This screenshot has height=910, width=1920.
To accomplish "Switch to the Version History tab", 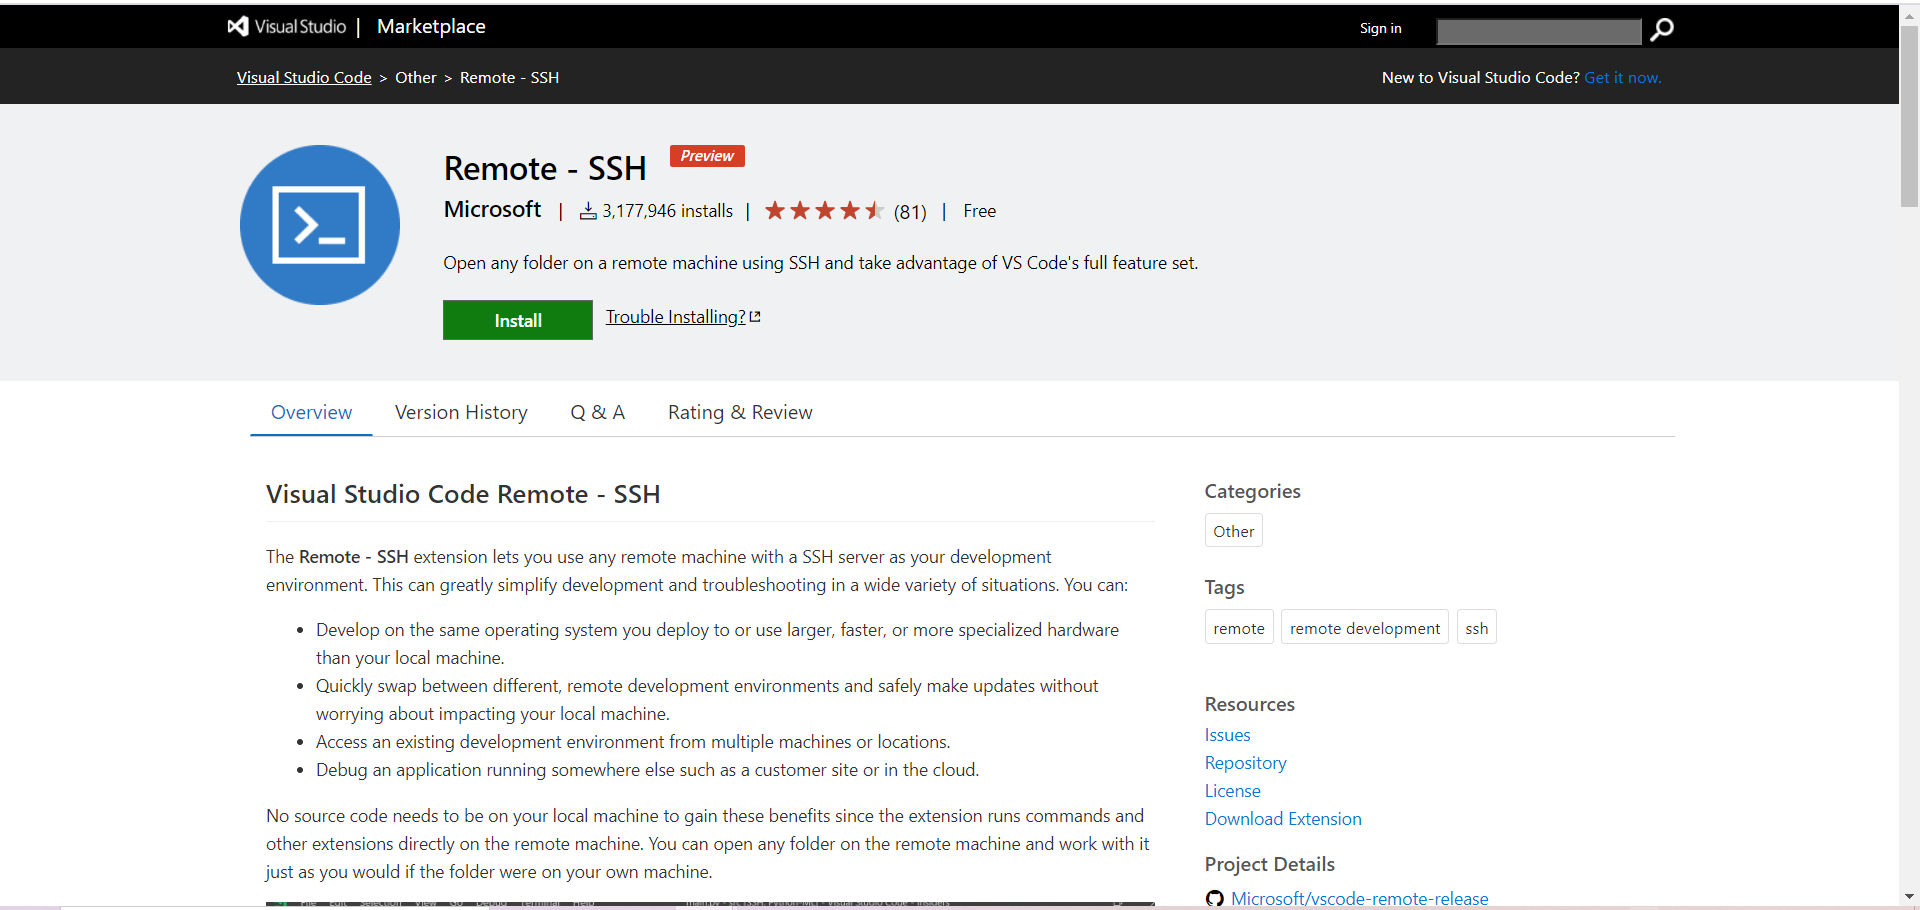I will click(x=461, y=412).
